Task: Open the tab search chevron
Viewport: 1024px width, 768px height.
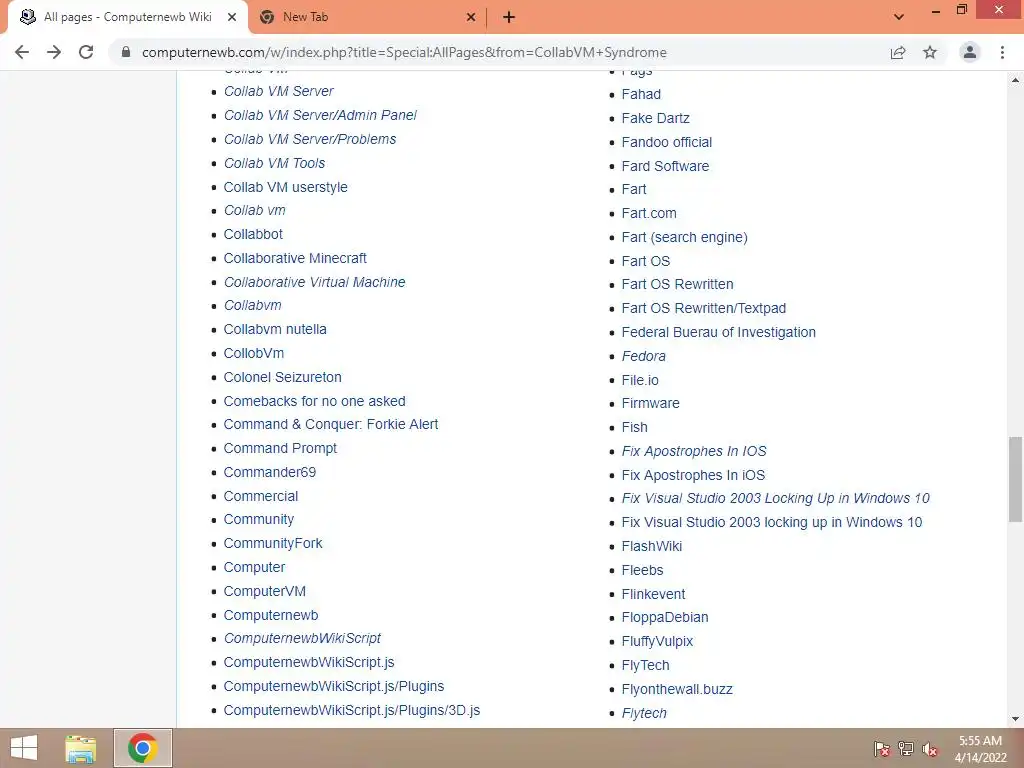Action: point(899,18)
